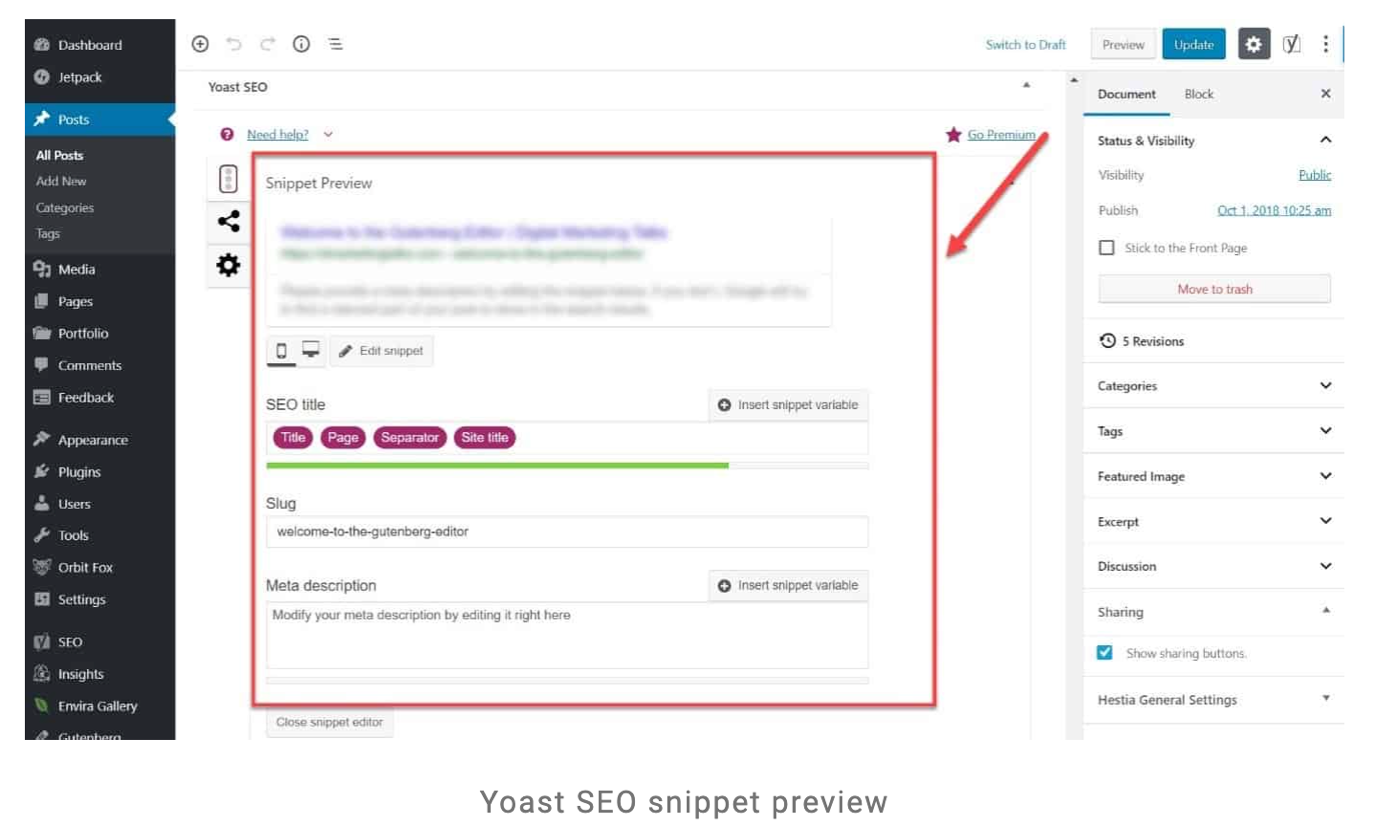Image resolution: width=1377 pixels, height=826 pixels.
Task: Open the Block navigation list icon
Action: click(x=335, y=44)
